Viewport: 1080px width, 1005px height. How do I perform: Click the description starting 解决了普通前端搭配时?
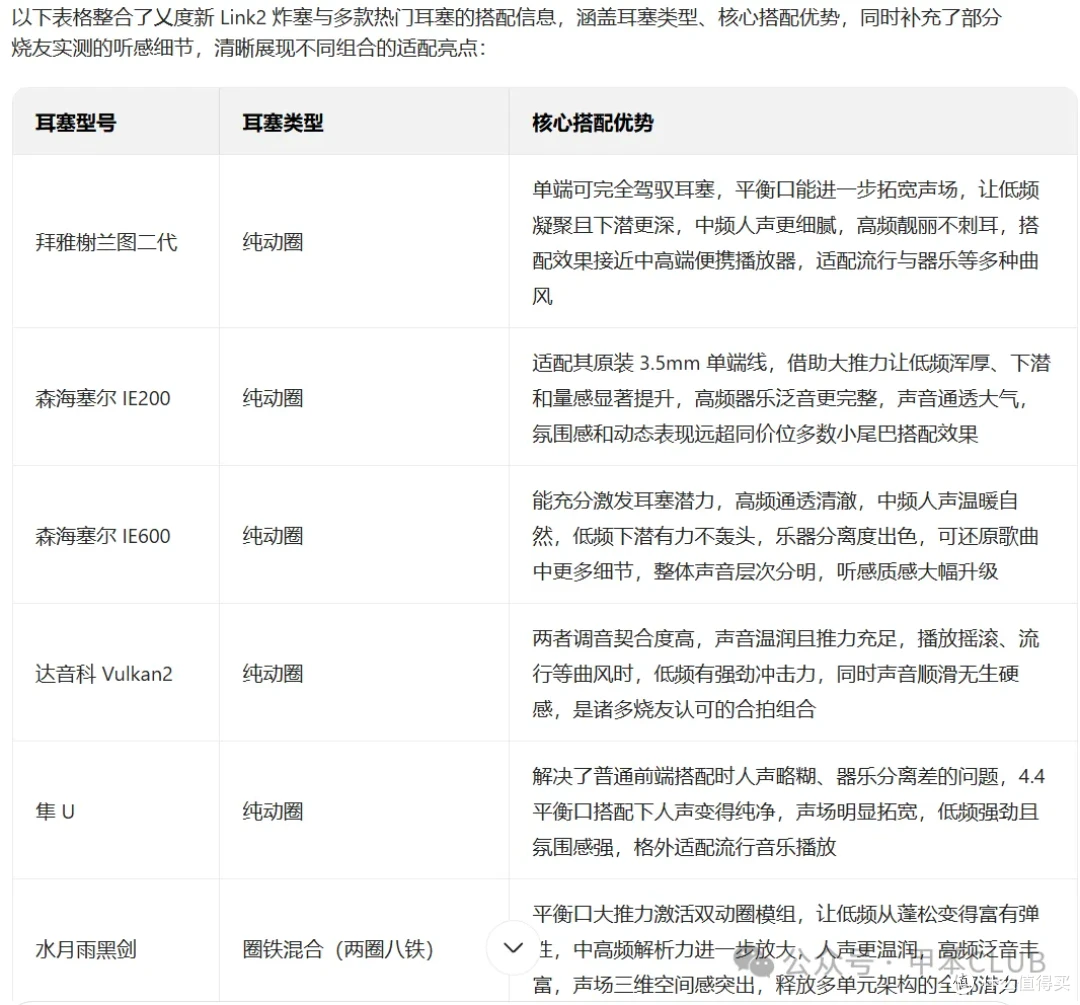pos(789,811)
